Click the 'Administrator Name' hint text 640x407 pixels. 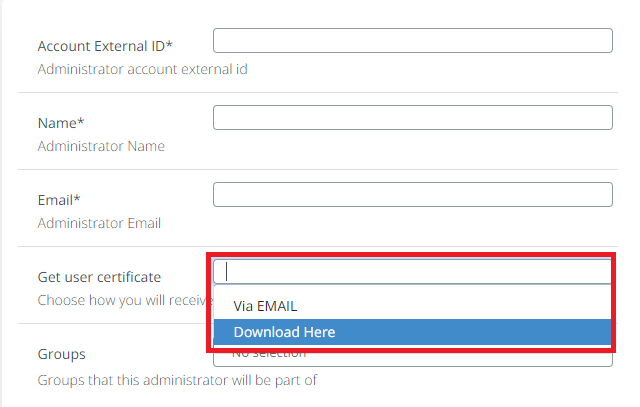click(101, 146)
